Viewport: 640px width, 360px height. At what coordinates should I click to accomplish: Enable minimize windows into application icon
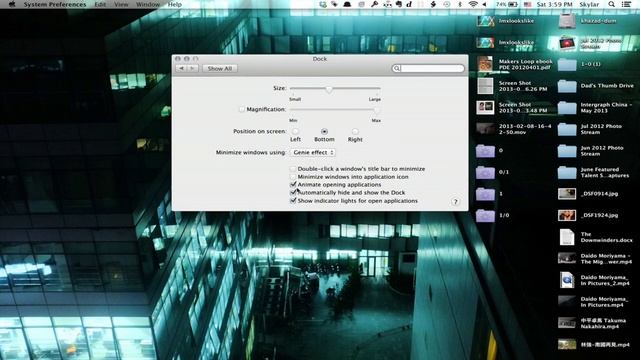pyautogui.click(x=293, y=177)
